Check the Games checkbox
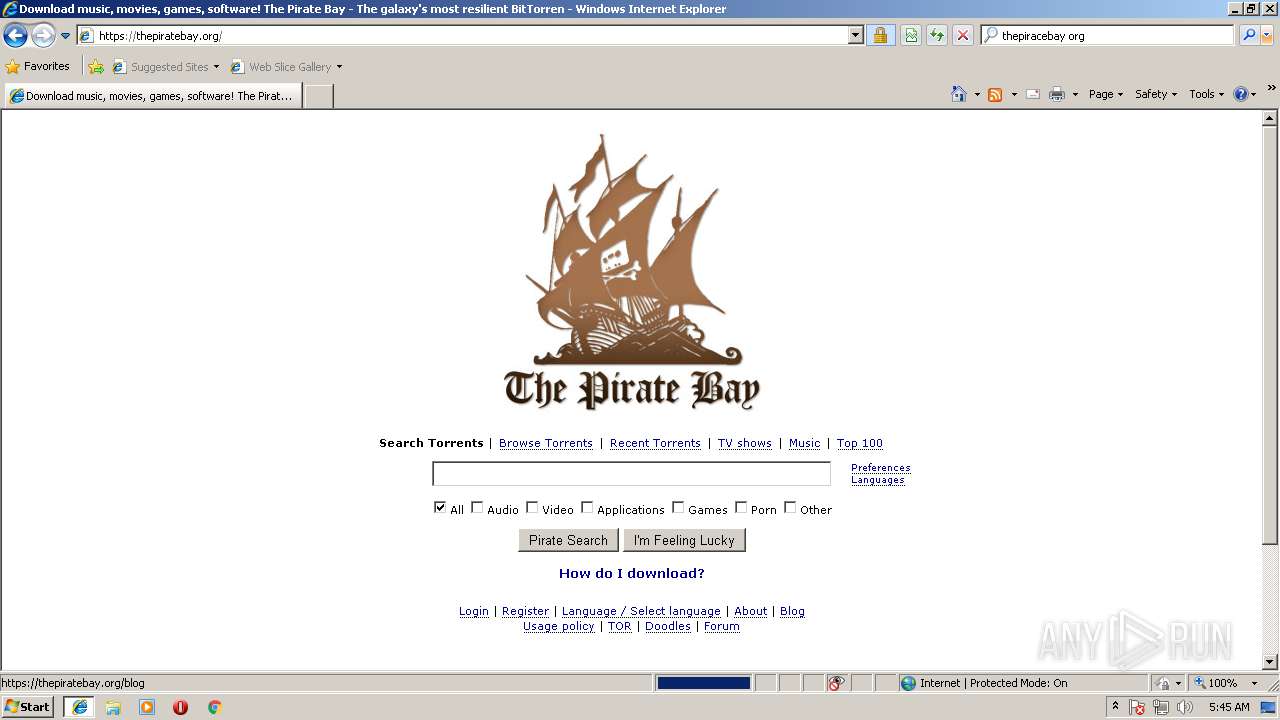Viewport: 1280px width, 720px height. [678, 507]
